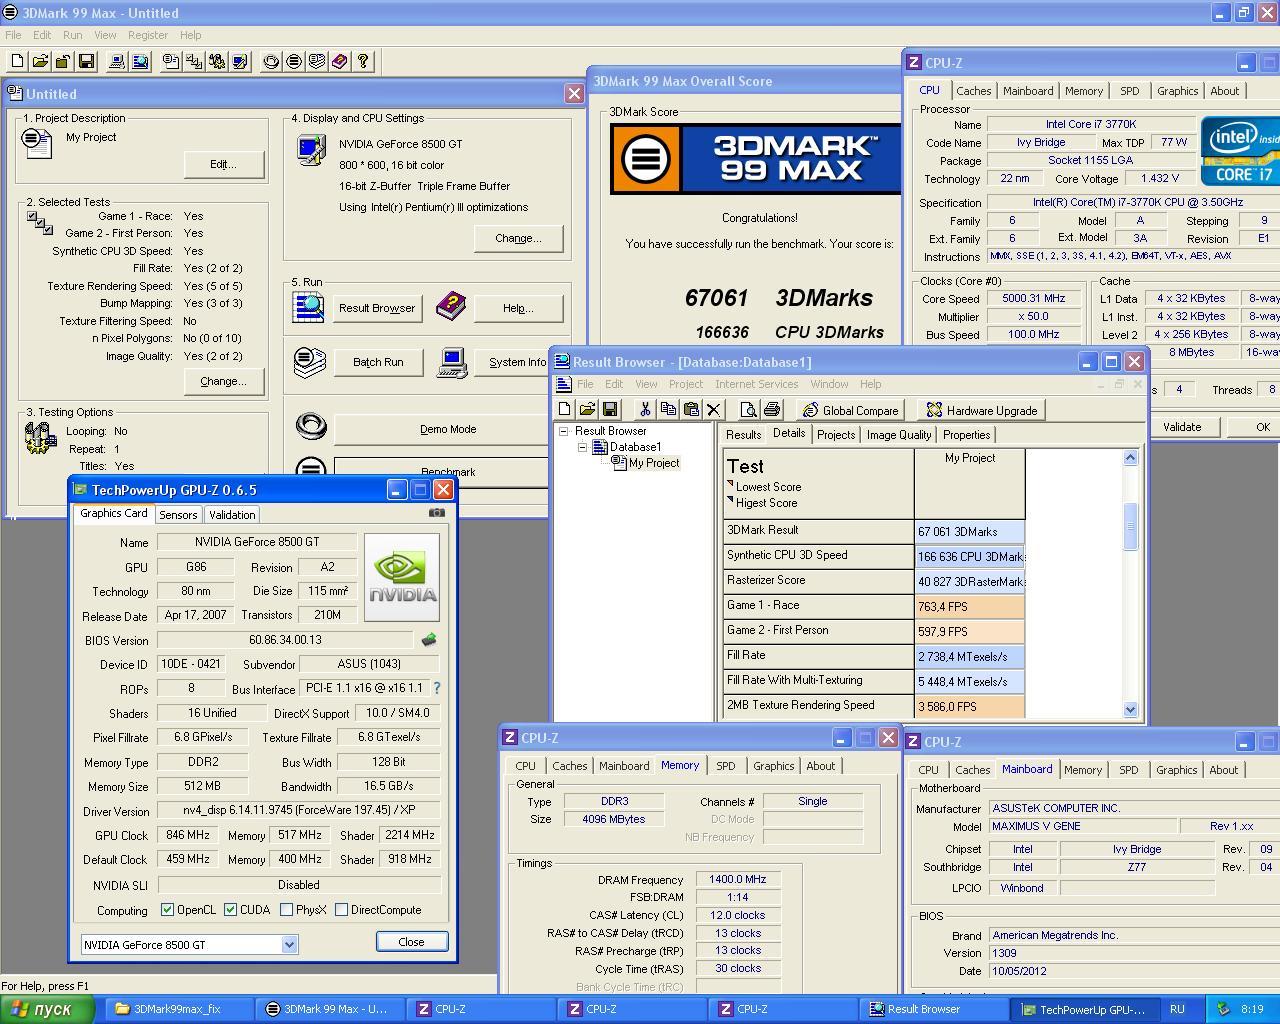Toggle CUDA checkbox in GPU-Z
The width and height of the screenshot is (1280, 1024).
(x=231, y=910)
